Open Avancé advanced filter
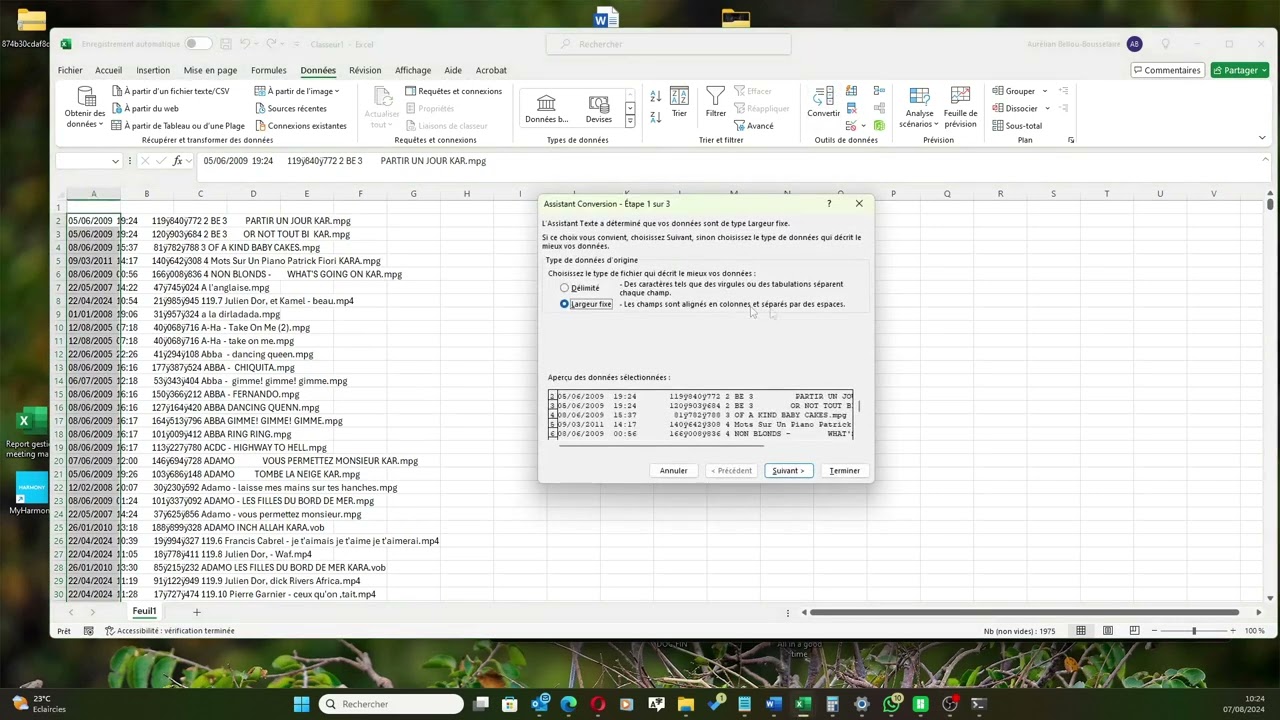1280x720 pixels. click(753, 126)
